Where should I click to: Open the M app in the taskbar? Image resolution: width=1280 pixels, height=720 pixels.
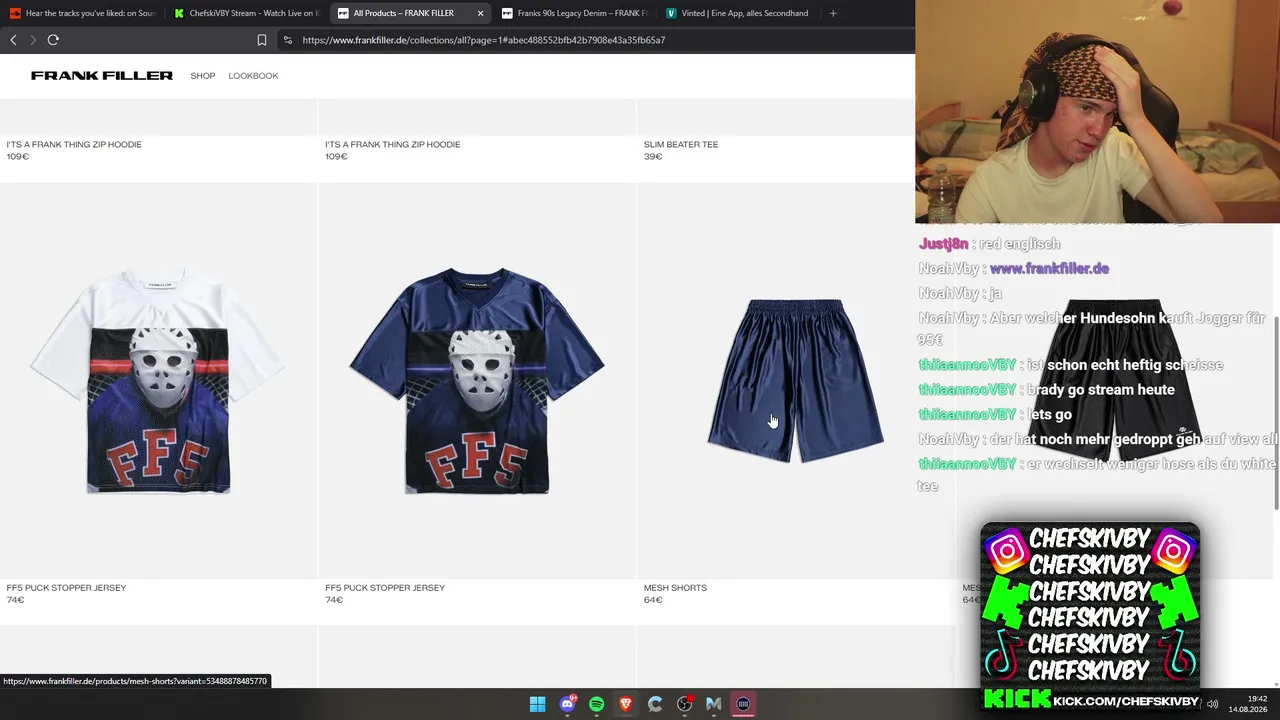pyautogui.click(x=714, y=705)
